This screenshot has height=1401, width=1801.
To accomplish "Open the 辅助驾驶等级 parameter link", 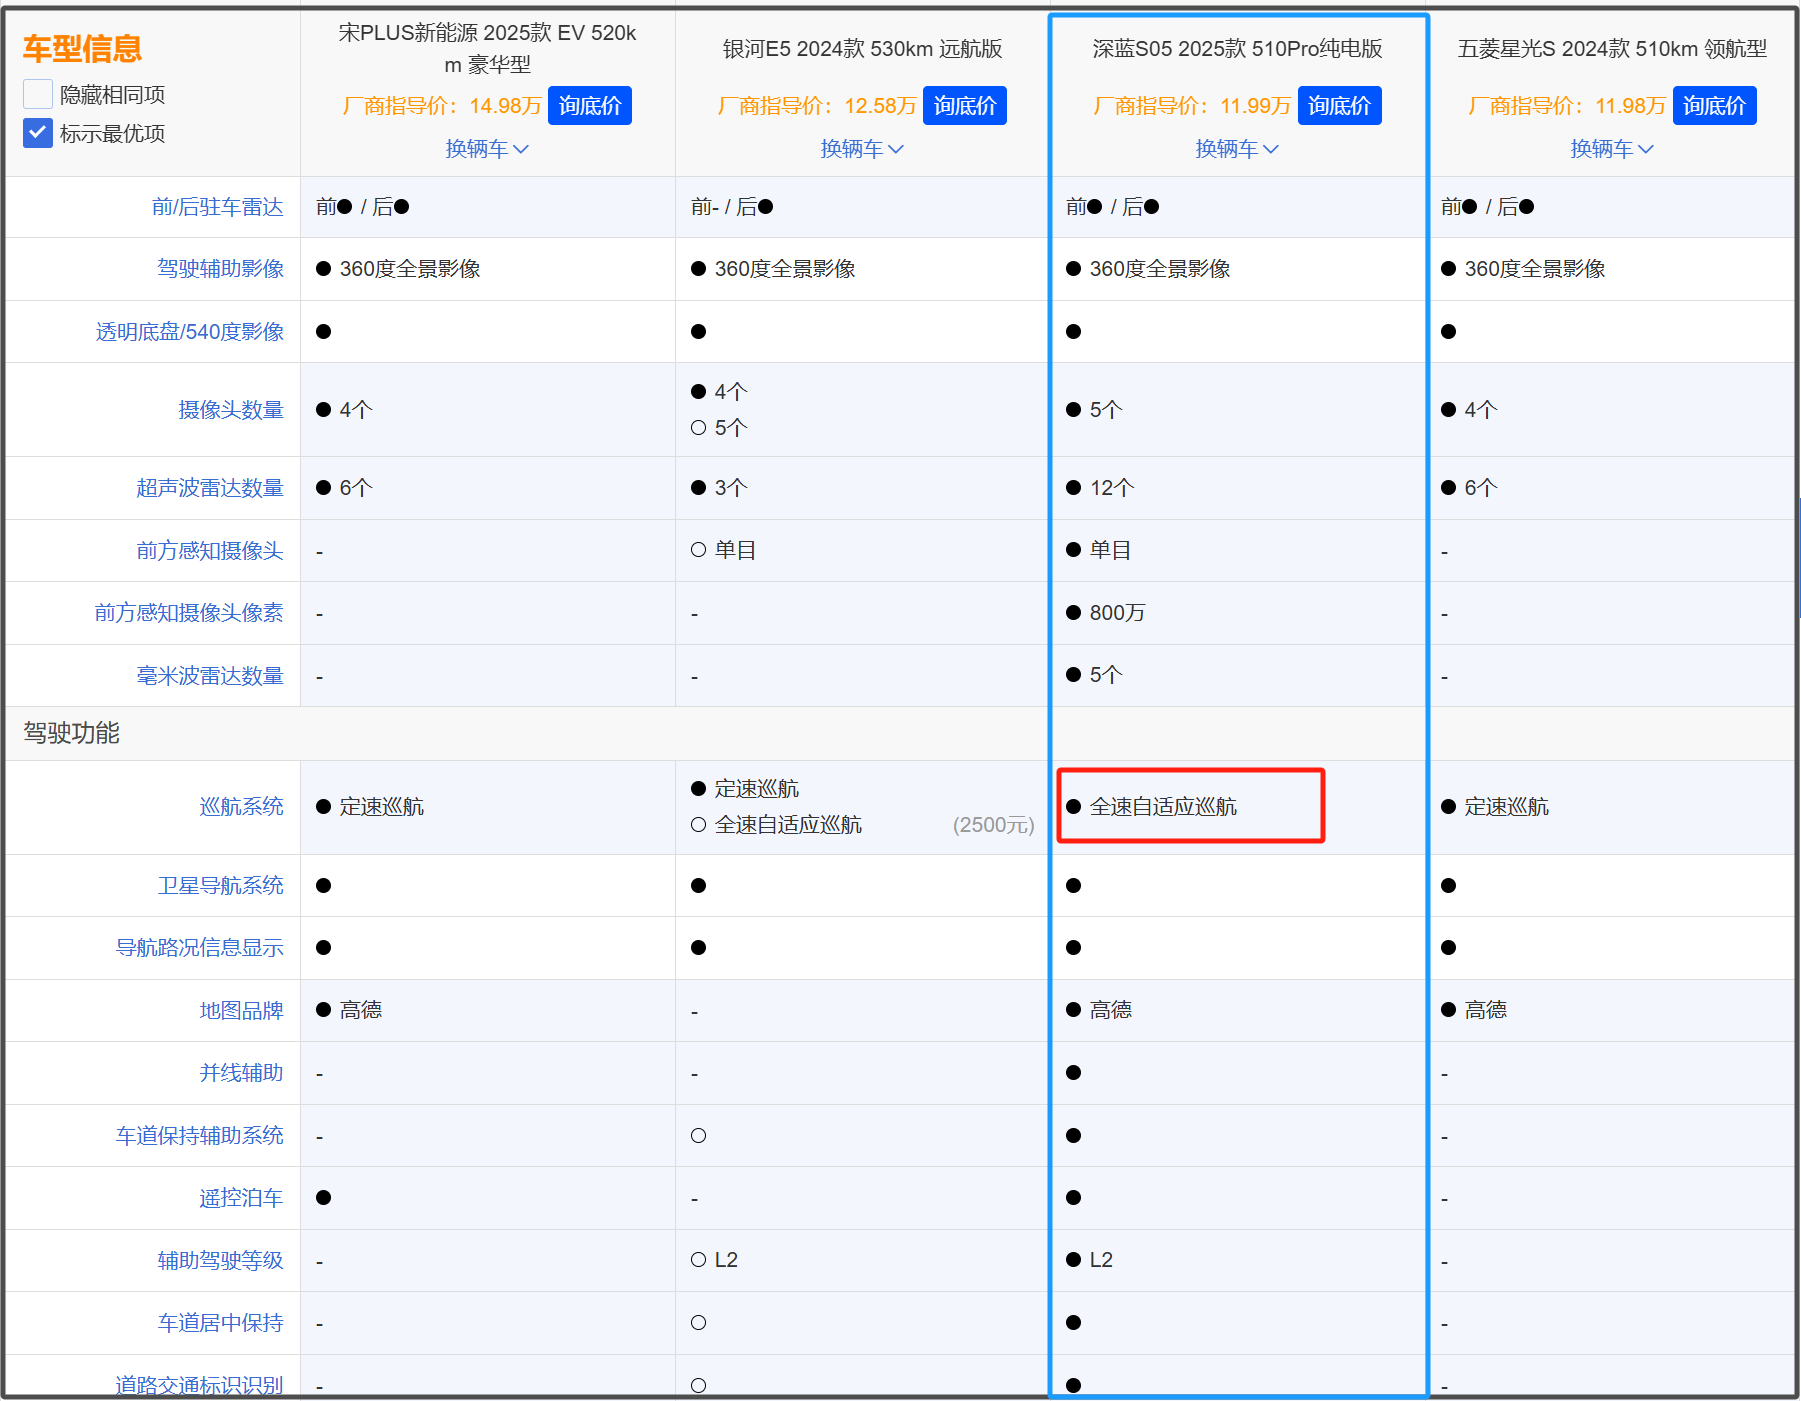I will pyautogui.click(x=221, y=1261).
